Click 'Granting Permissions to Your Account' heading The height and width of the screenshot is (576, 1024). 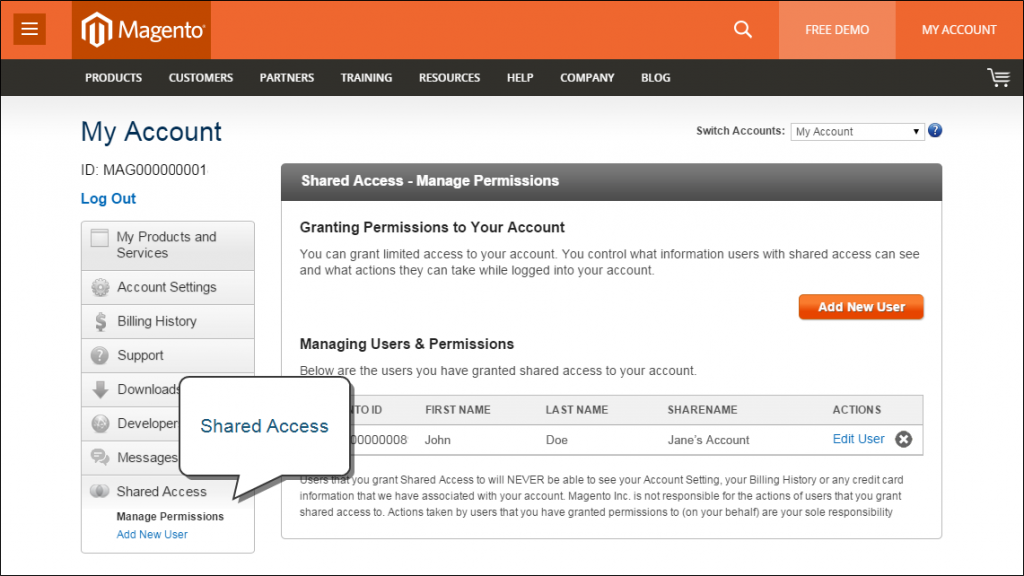432,227
